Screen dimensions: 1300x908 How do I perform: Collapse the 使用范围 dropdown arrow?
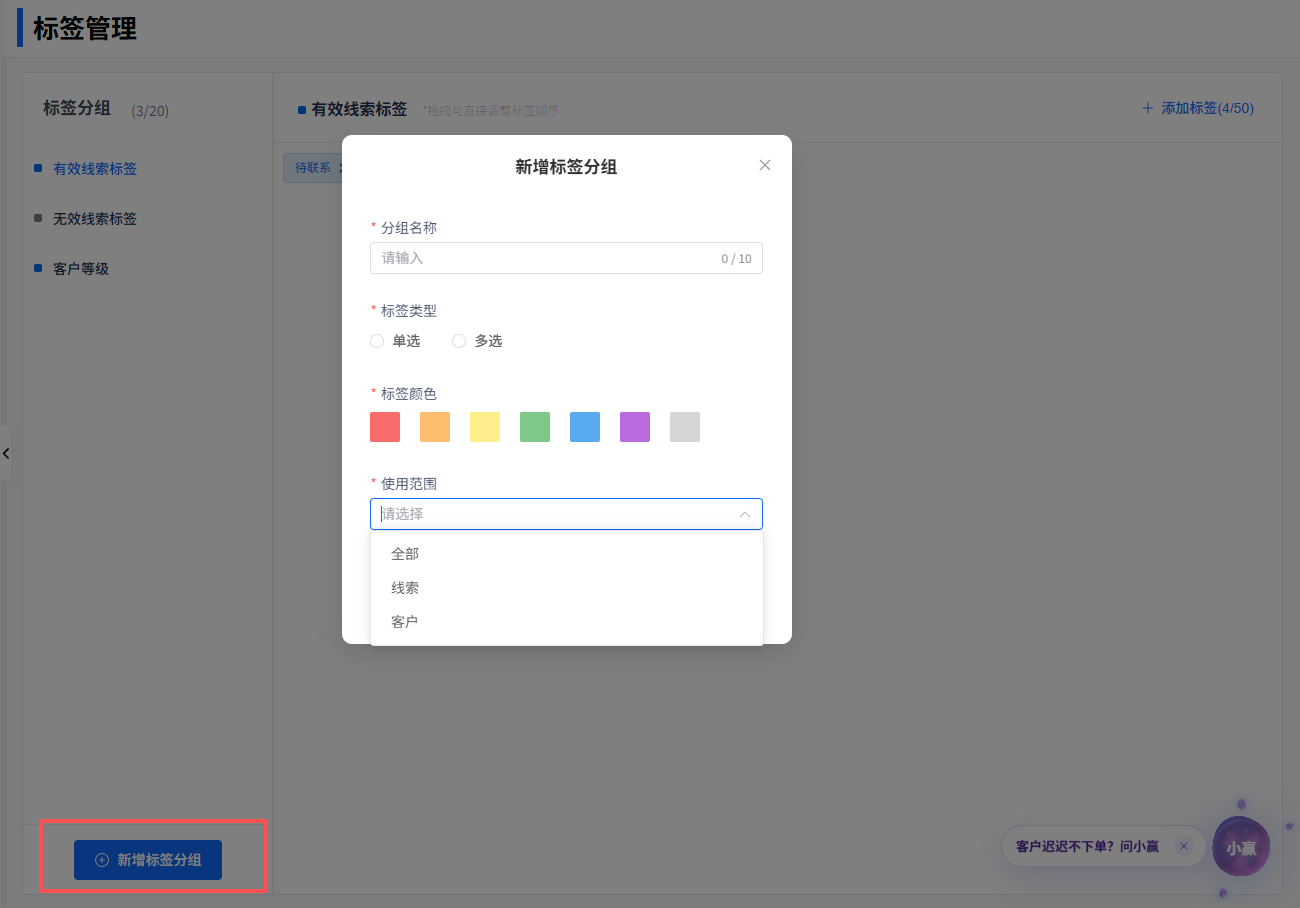pos(745,514)
